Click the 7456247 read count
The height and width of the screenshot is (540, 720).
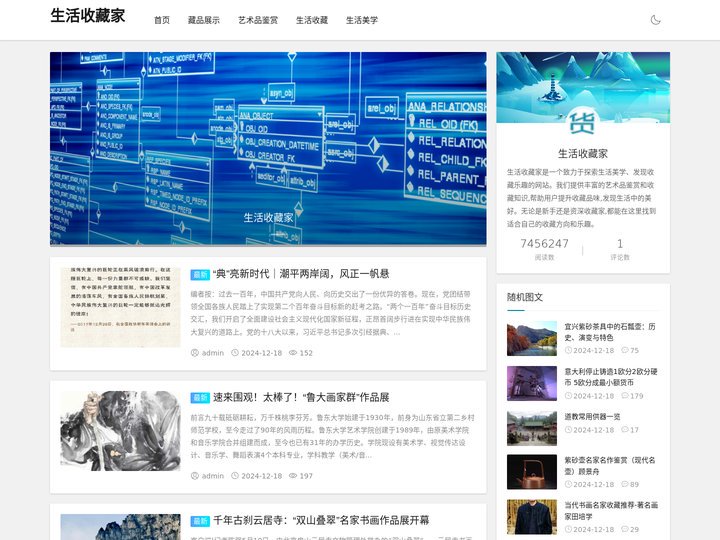pyautogui.click(x=545, y=243)
